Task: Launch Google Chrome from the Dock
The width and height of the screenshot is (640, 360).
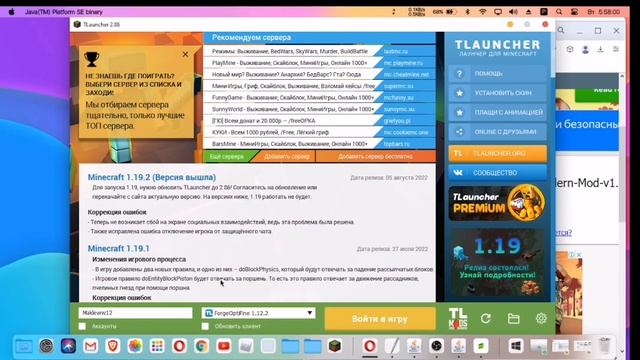Action: point(201,346)
